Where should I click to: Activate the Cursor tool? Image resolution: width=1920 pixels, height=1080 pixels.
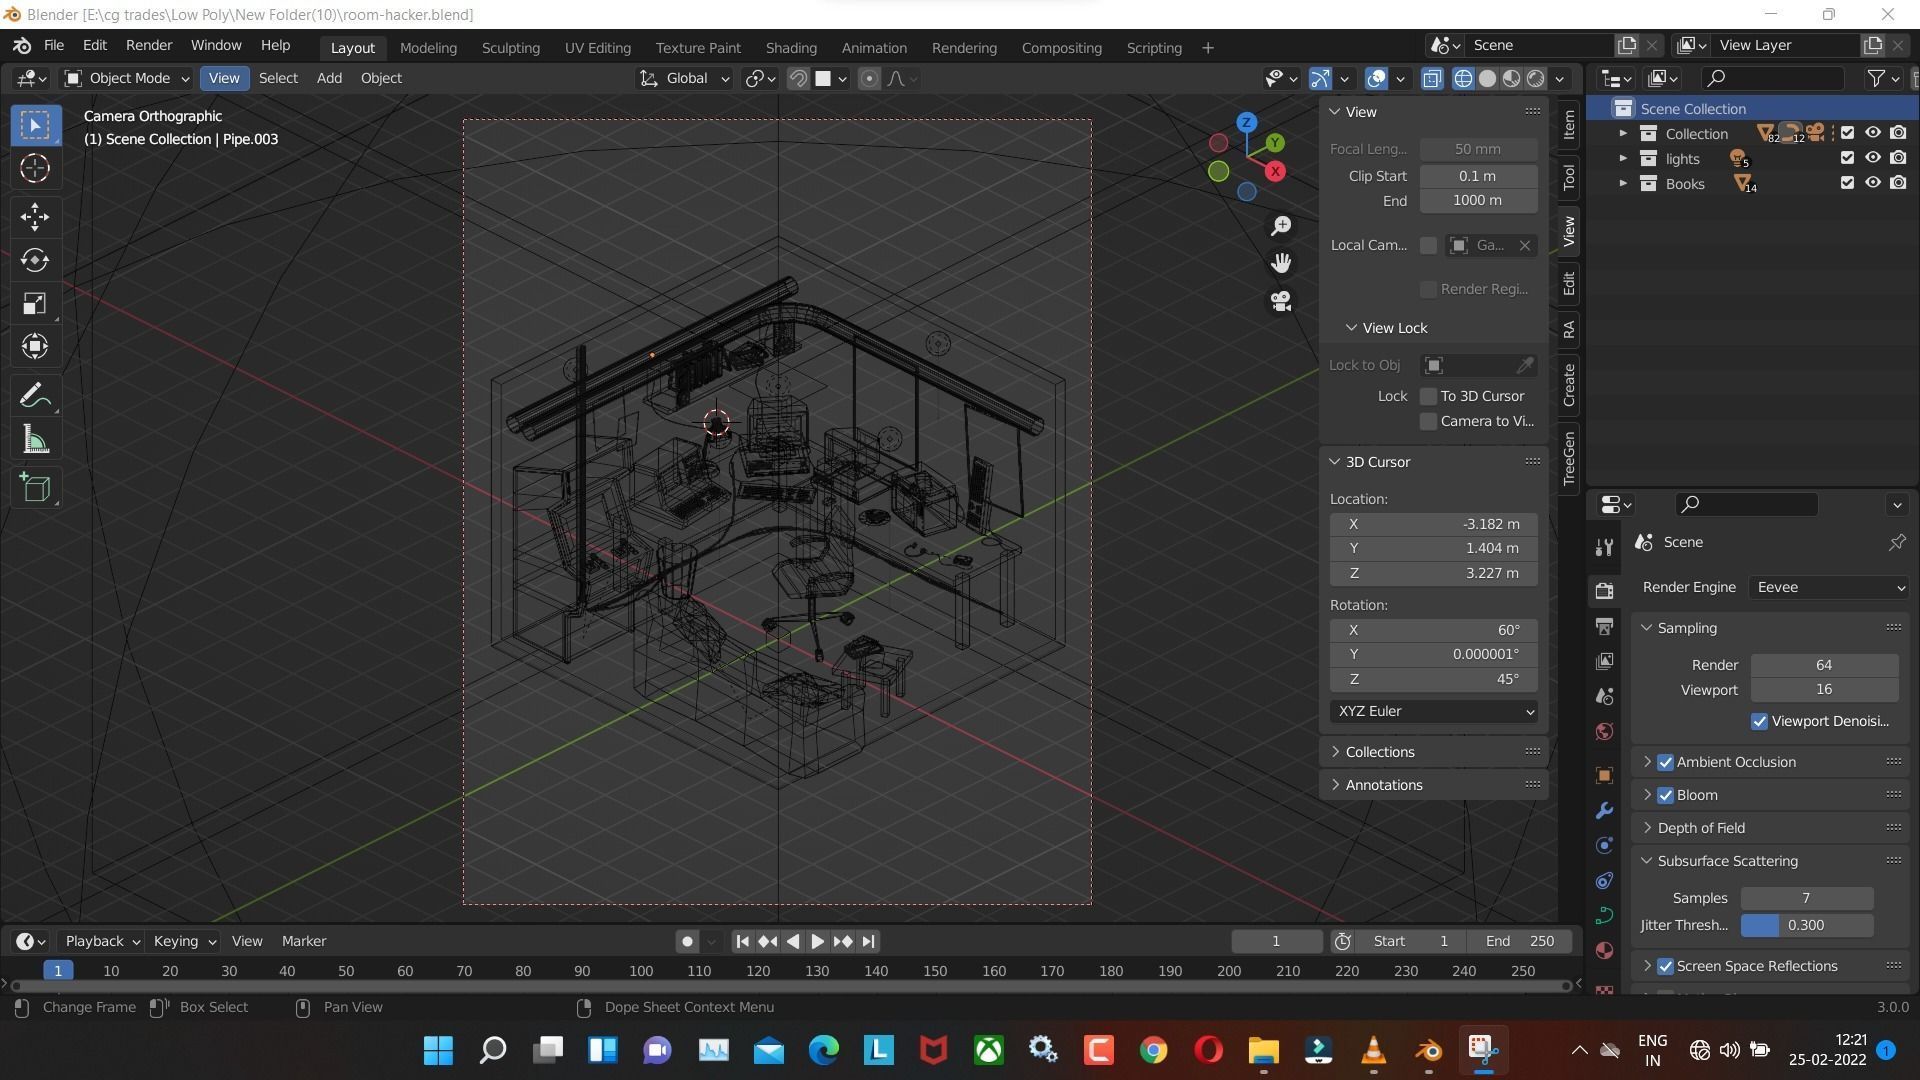point(35,169)
